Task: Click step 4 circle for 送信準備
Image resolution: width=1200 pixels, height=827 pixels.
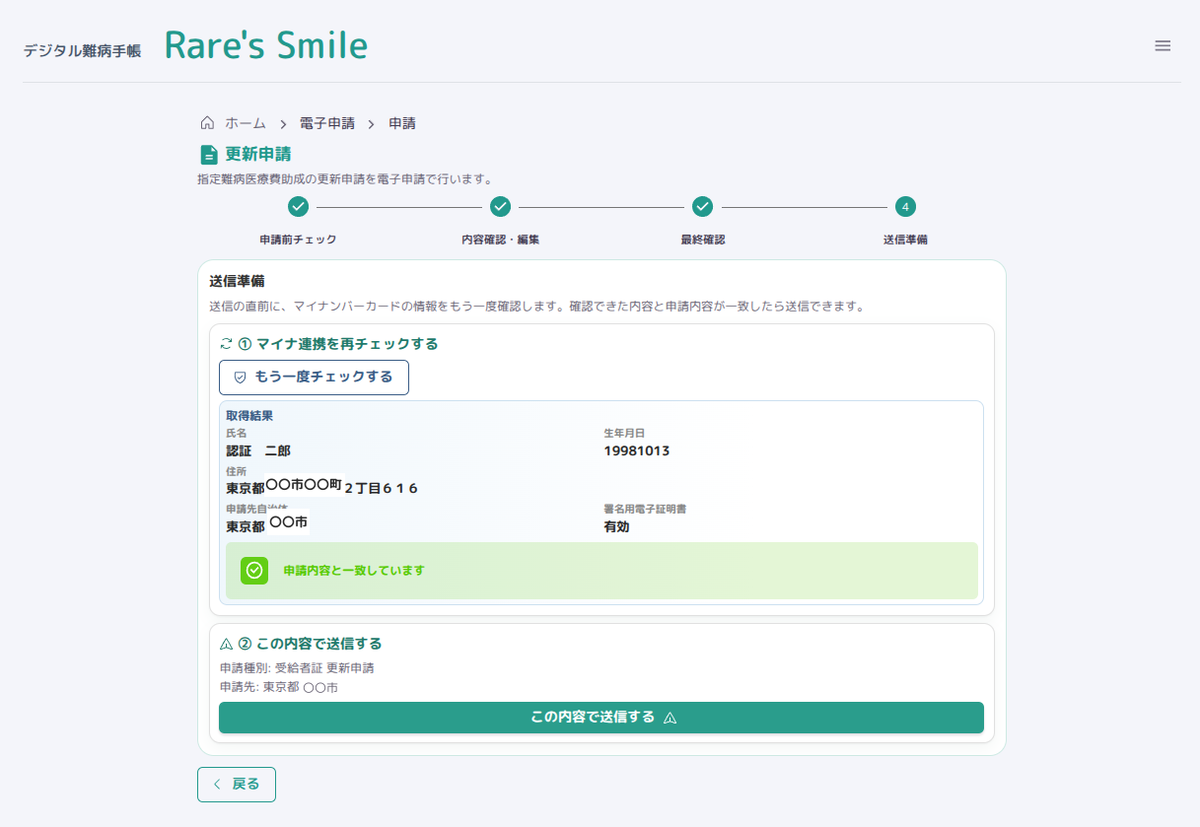Action: click(x=905, y=207)
